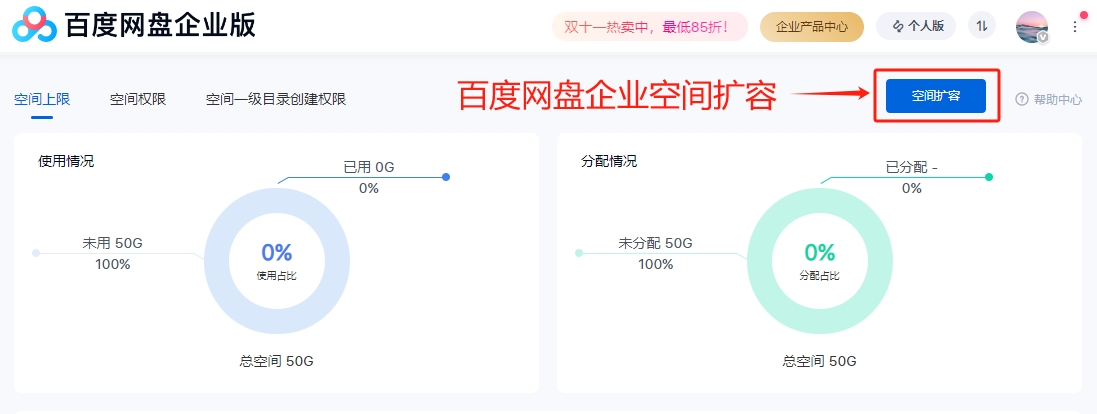
Task: Click the help center question mark icon
Action: point(1021,99)
